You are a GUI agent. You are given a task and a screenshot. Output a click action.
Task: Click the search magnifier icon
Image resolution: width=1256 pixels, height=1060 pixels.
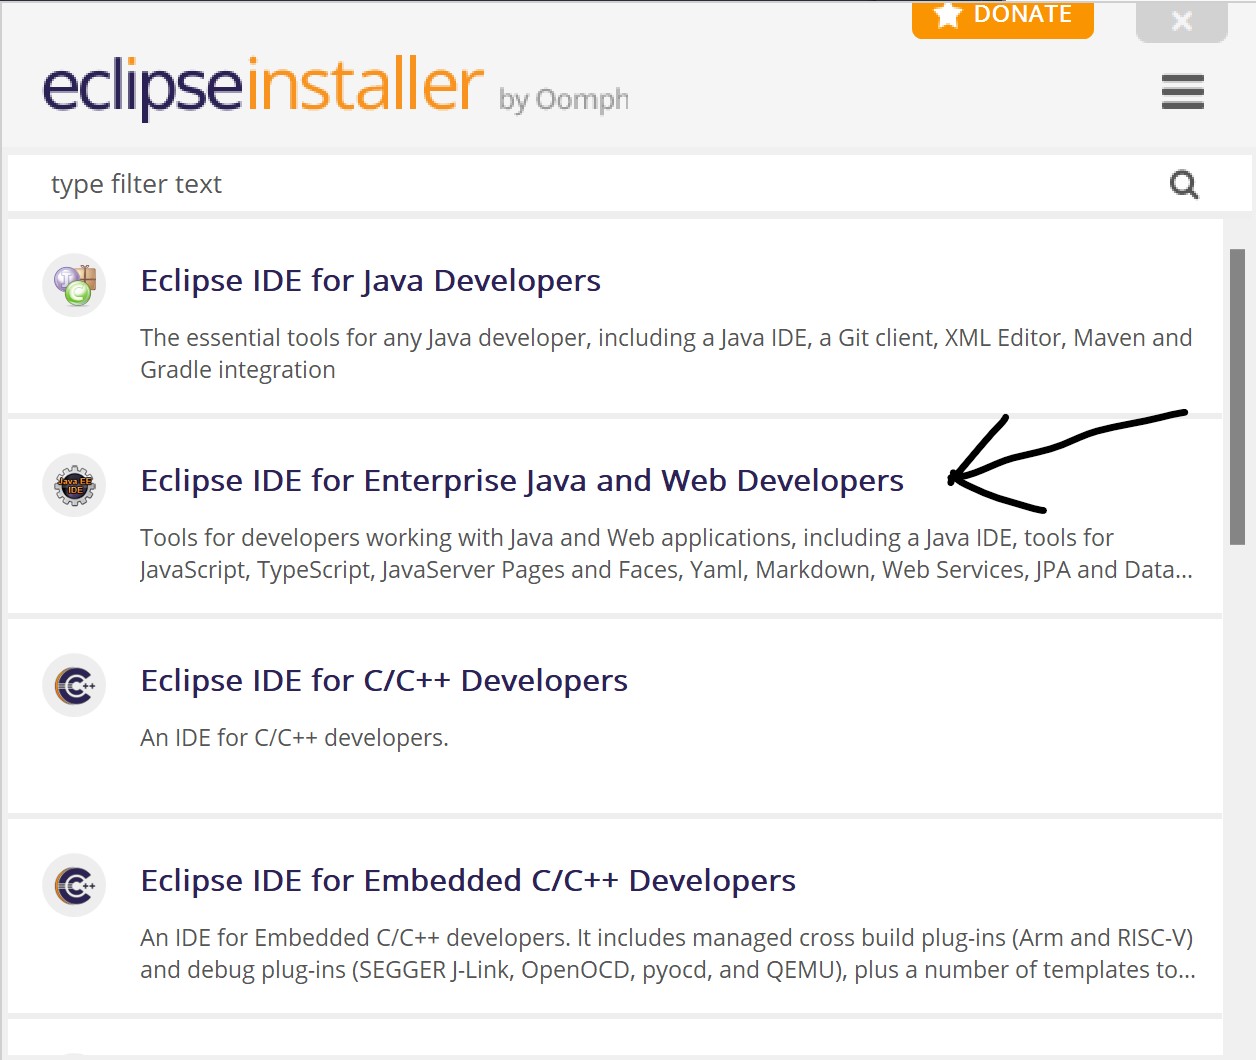[x=1184, y=184]
